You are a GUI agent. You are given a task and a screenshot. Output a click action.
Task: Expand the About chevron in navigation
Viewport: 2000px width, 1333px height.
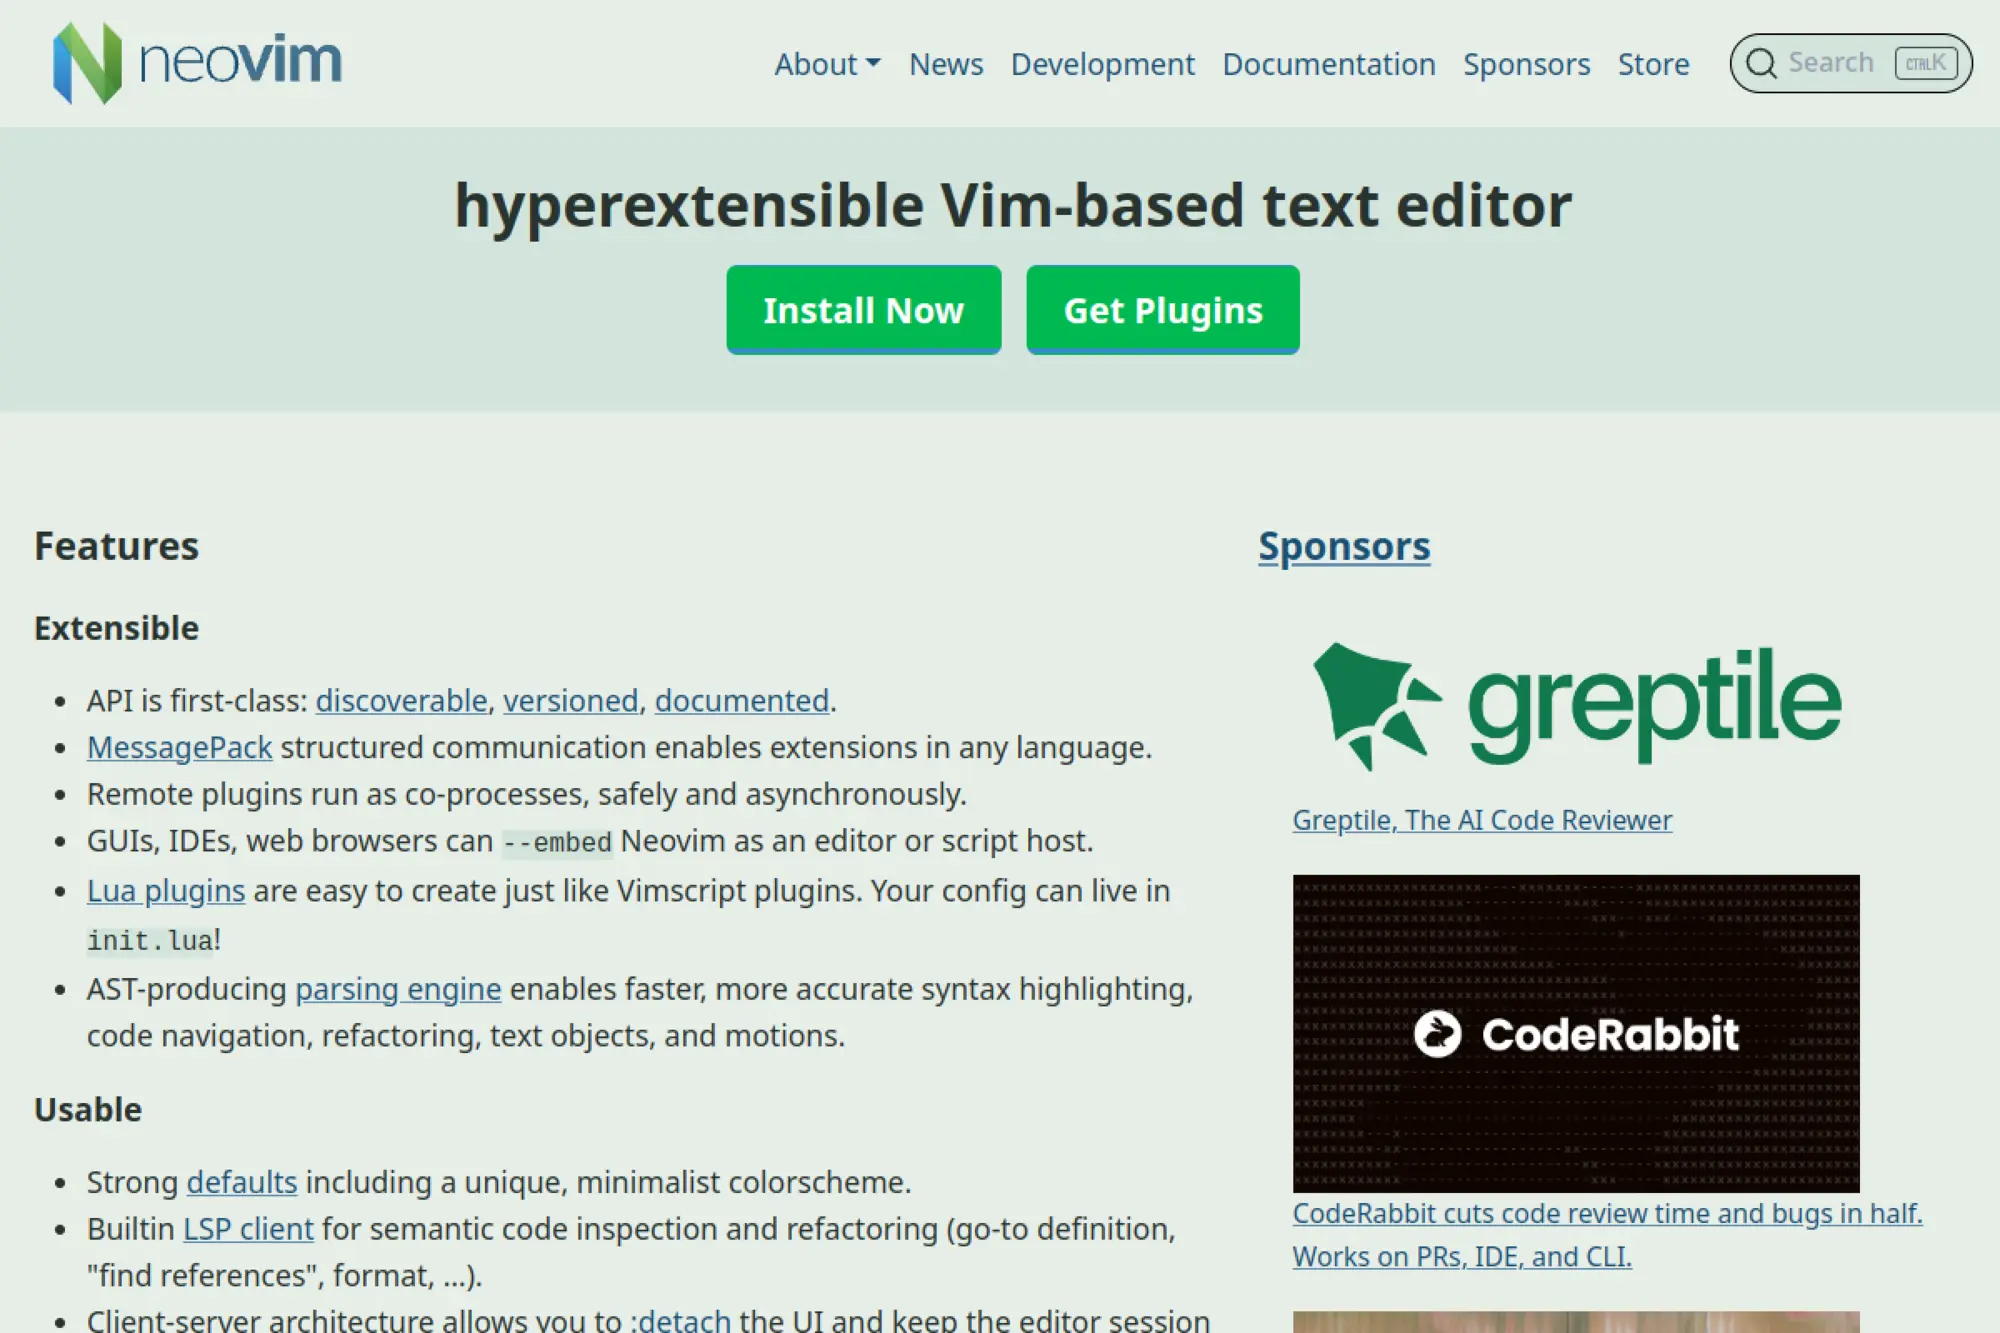875,63
